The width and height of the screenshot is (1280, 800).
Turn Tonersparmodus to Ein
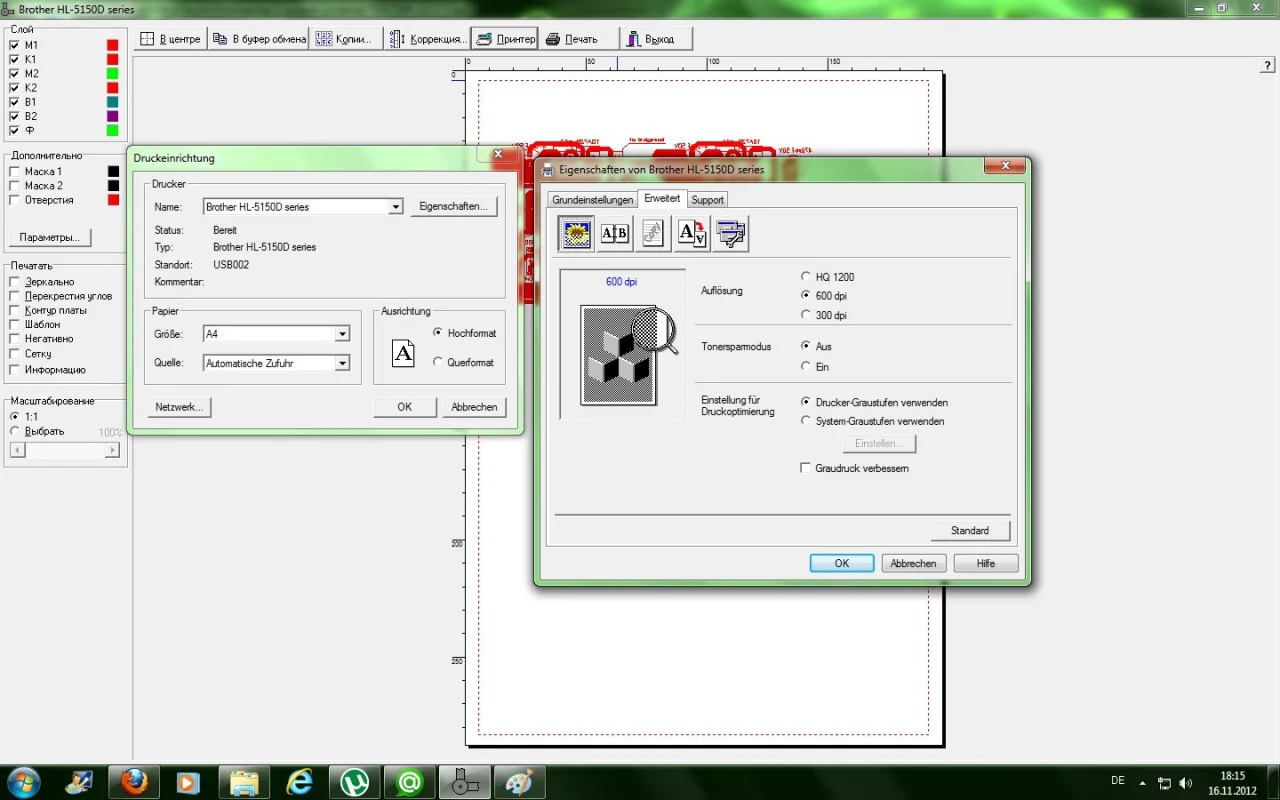point(806,367)
